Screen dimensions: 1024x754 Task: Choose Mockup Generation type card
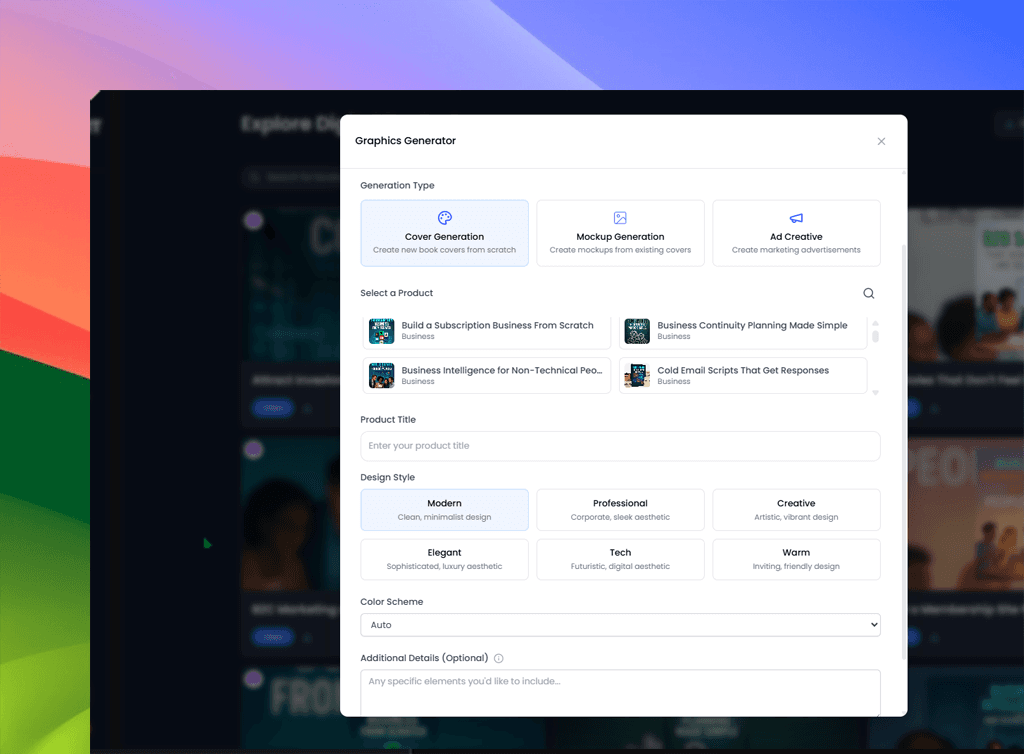pos(620,233)
